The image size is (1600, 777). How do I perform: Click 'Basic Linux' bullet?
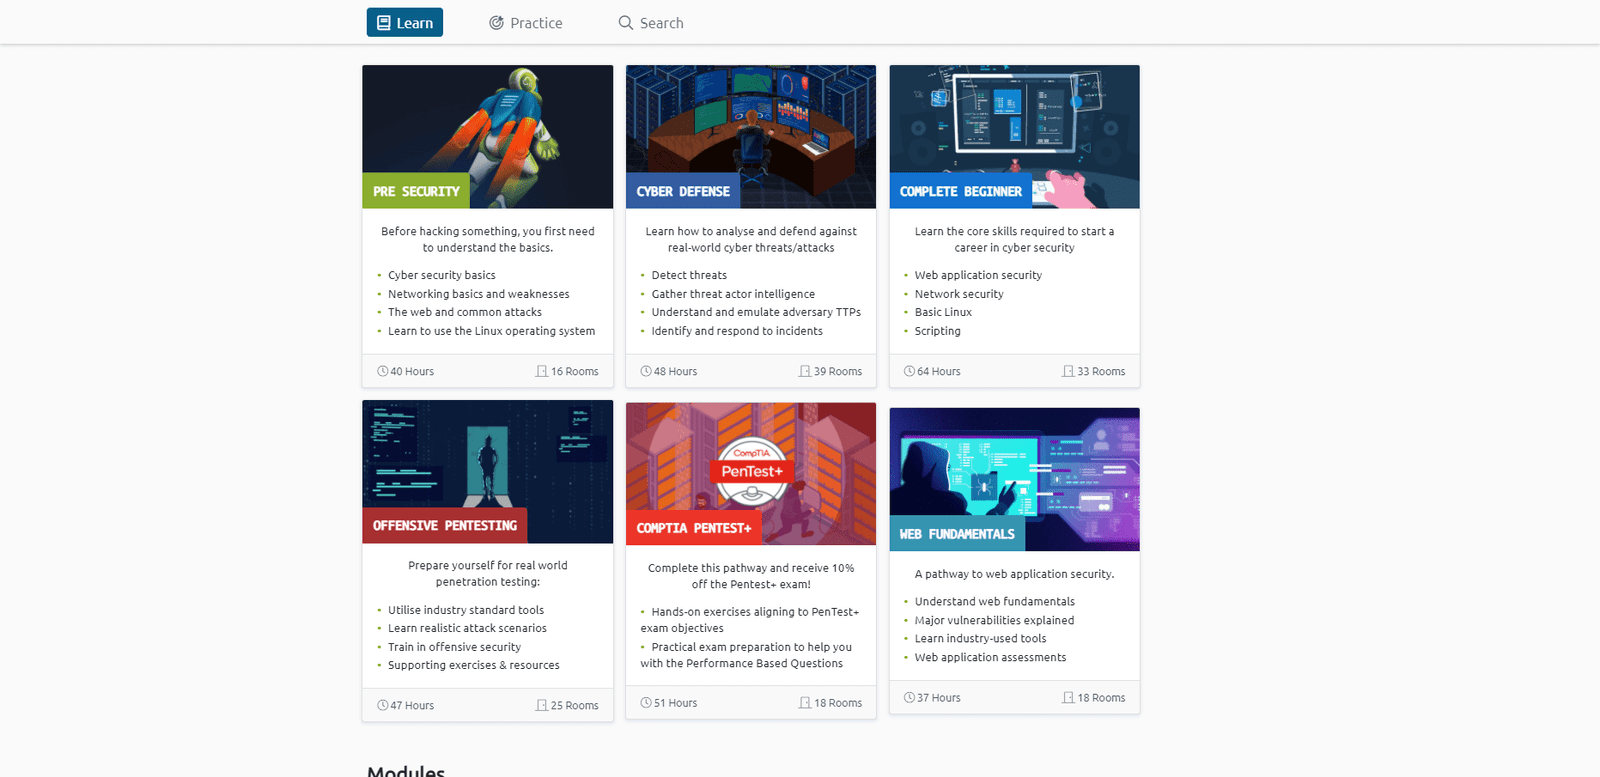coord(943,312)
